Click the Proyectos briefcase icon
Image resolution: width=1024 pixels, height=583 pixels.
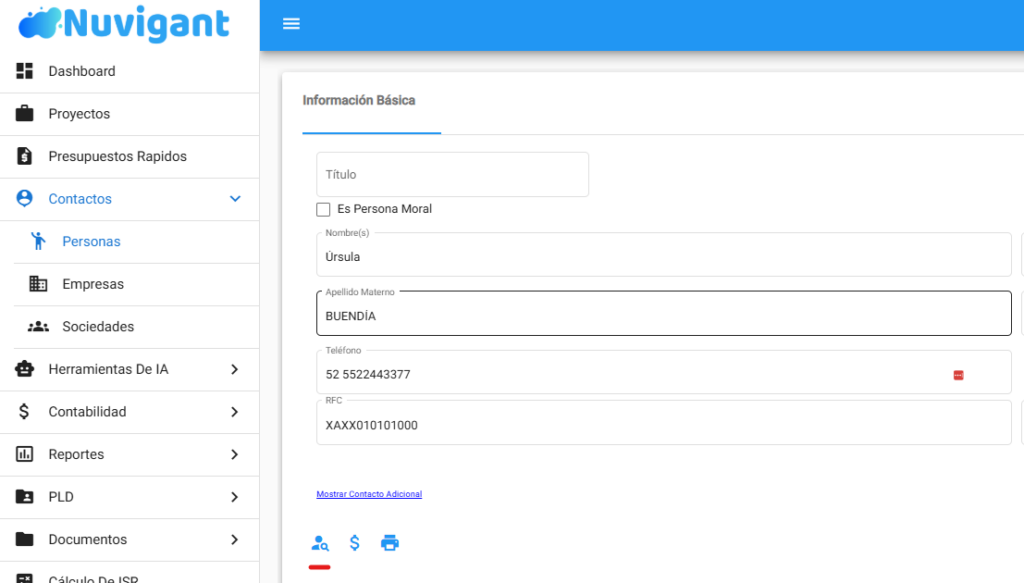(x=24, y=114)
